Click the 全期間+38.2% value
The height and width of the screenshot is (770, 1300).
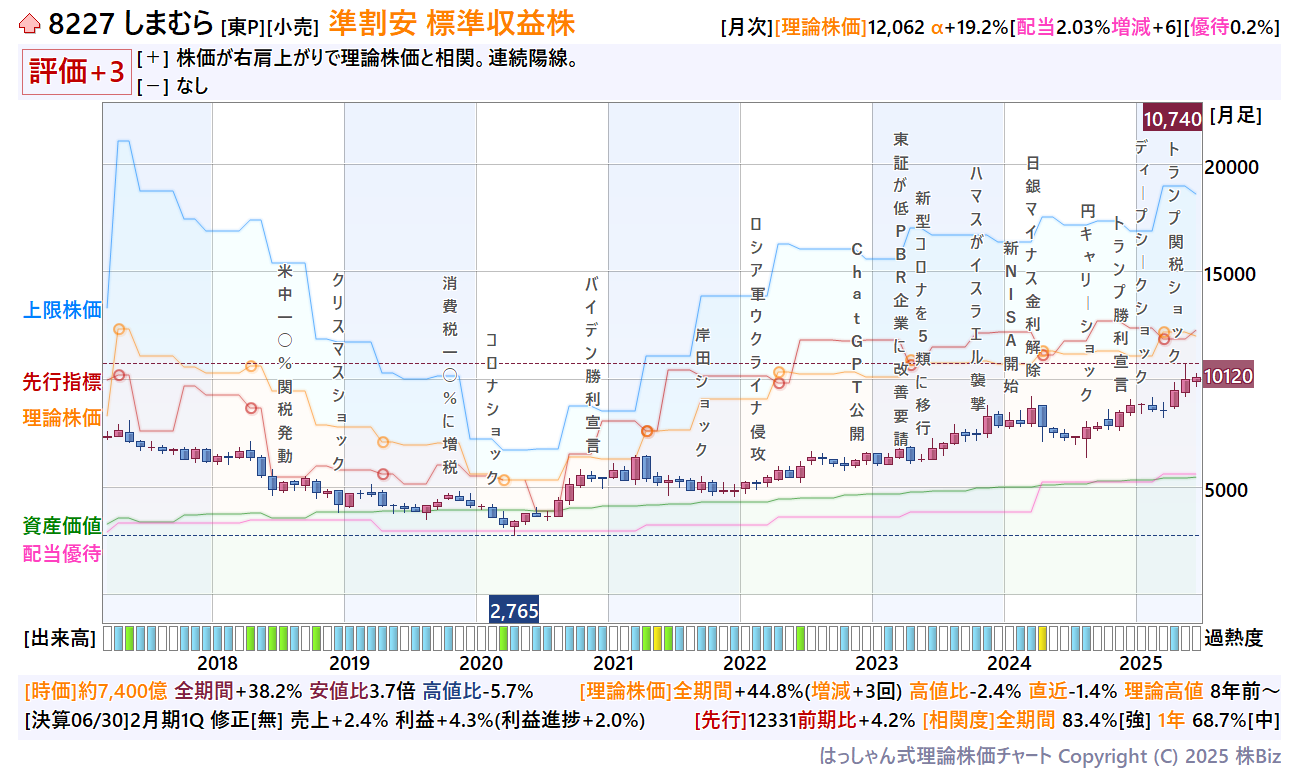238,691
